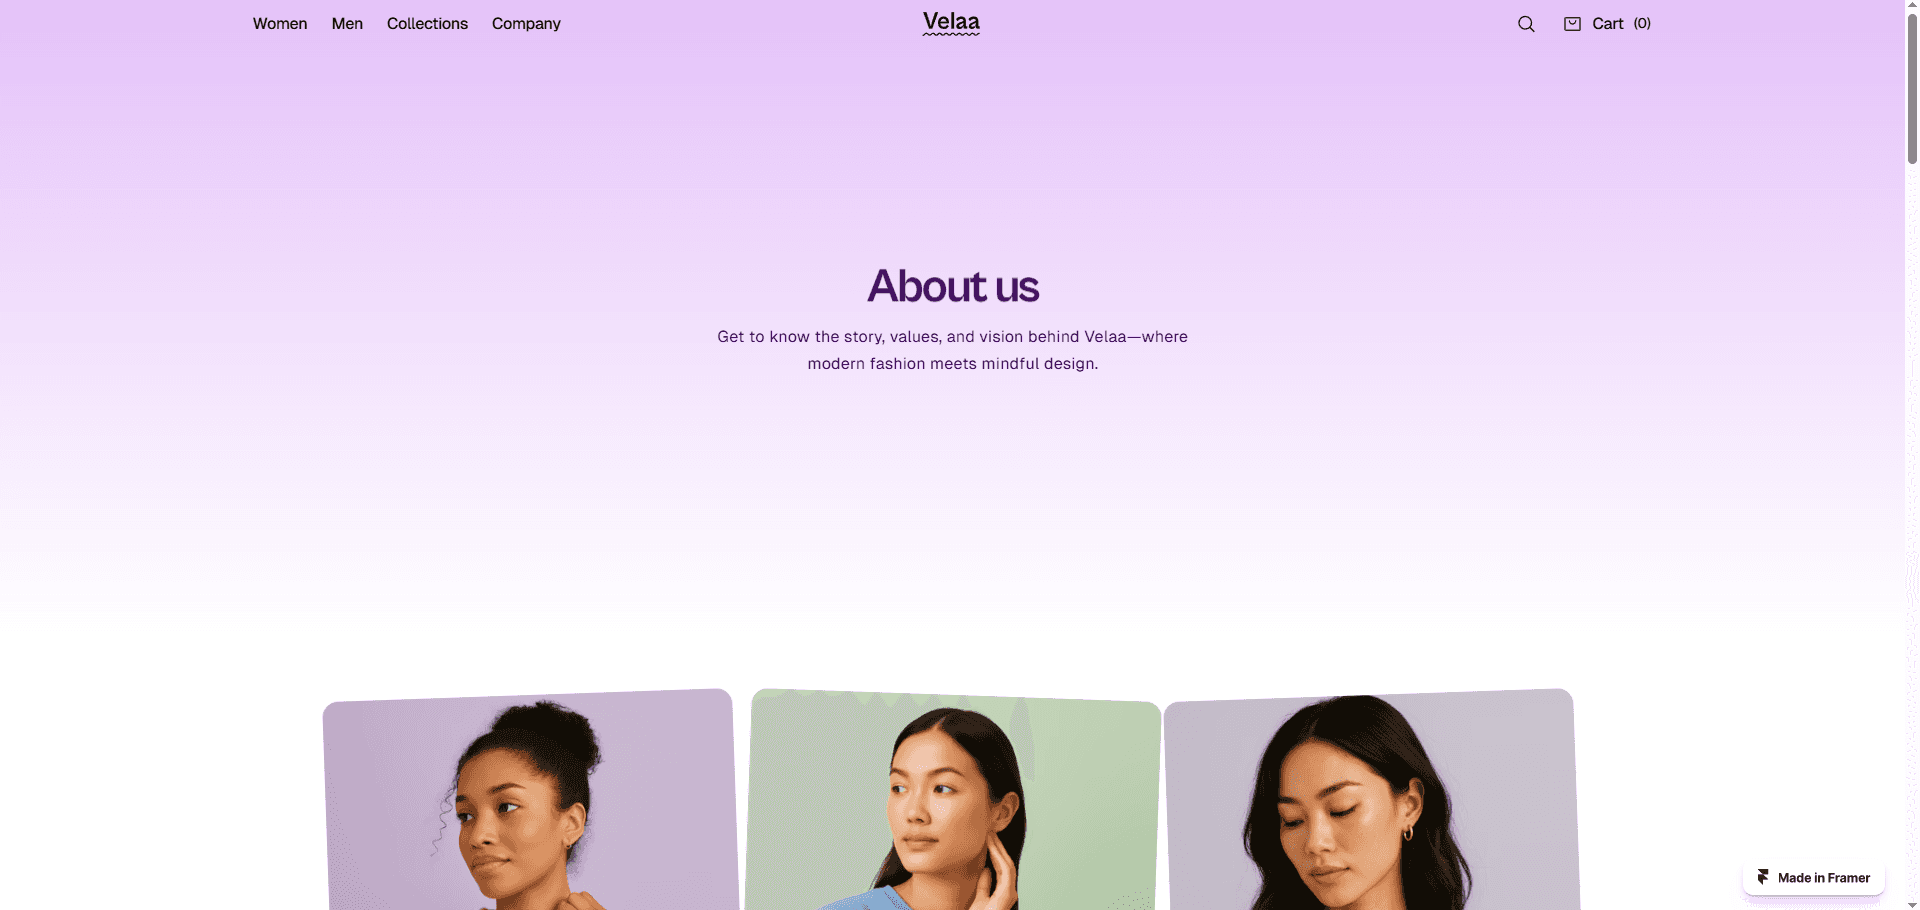1920x910 pixels.
Task: Click the Velaa logo at top center
Action: 951,23
